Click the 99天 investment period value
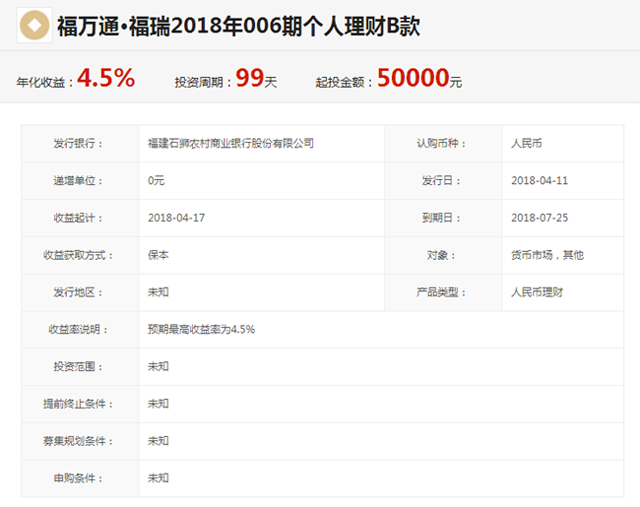The height and width of the screenshot is (507, 640). click(256, 78)
